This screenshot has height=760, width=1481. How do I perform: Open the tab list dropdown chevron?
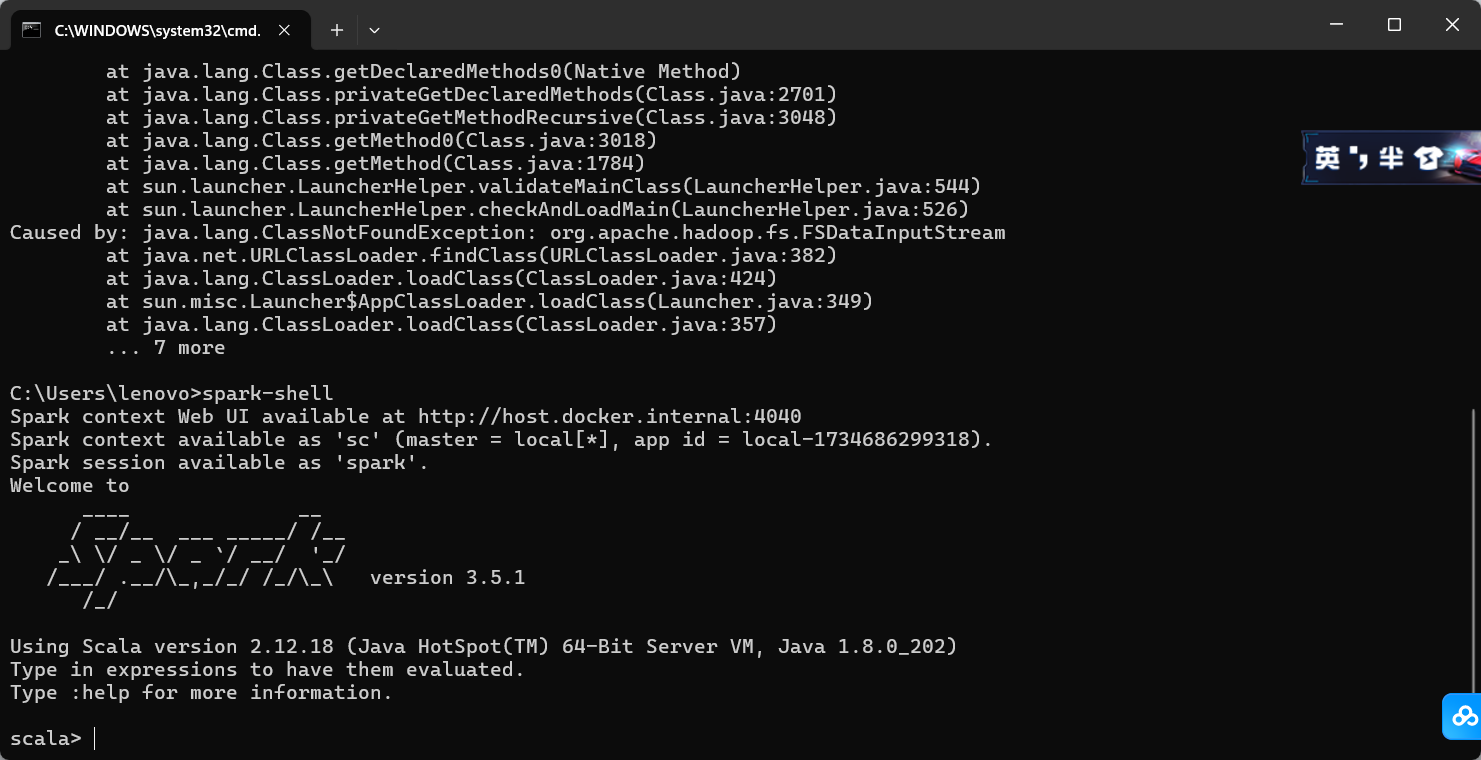(x=373, y=31)
